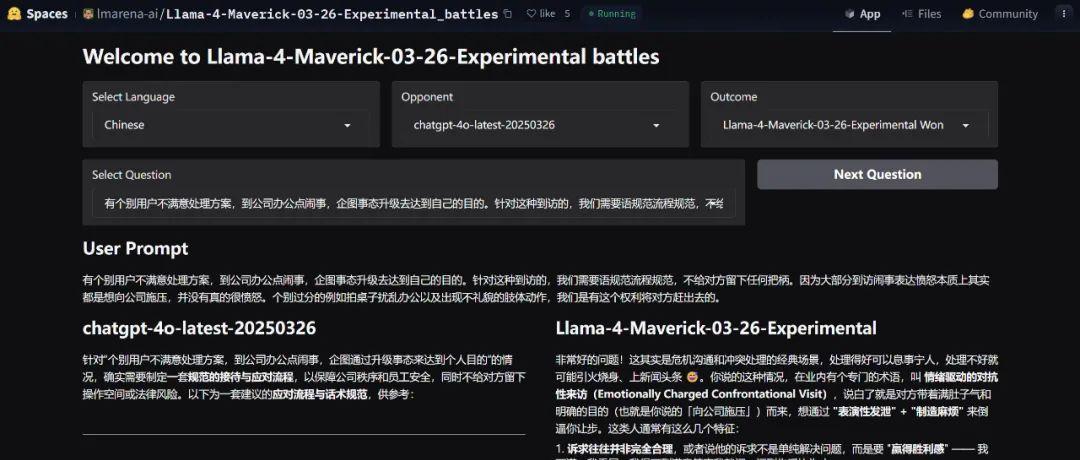Click the Select Language label

(134, 97)
